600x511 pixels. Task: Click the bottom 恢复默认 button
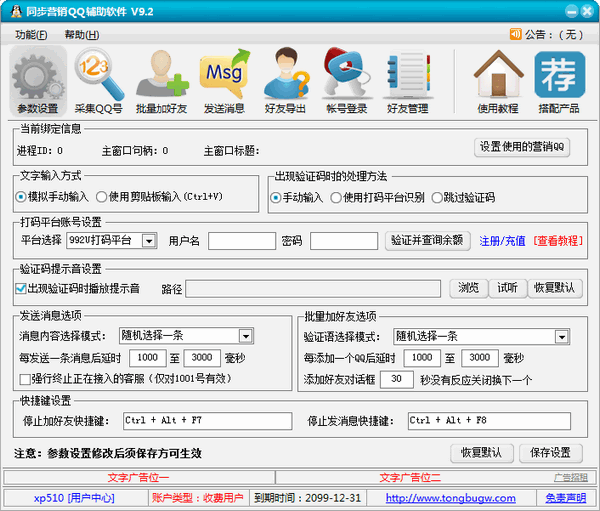(482, 453)
